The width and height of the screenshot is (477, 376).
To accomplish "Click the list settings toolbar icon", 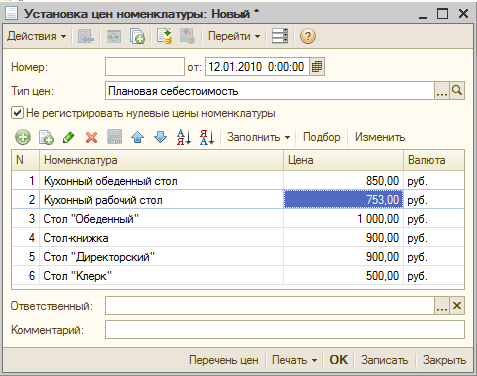I will (280, 36).
